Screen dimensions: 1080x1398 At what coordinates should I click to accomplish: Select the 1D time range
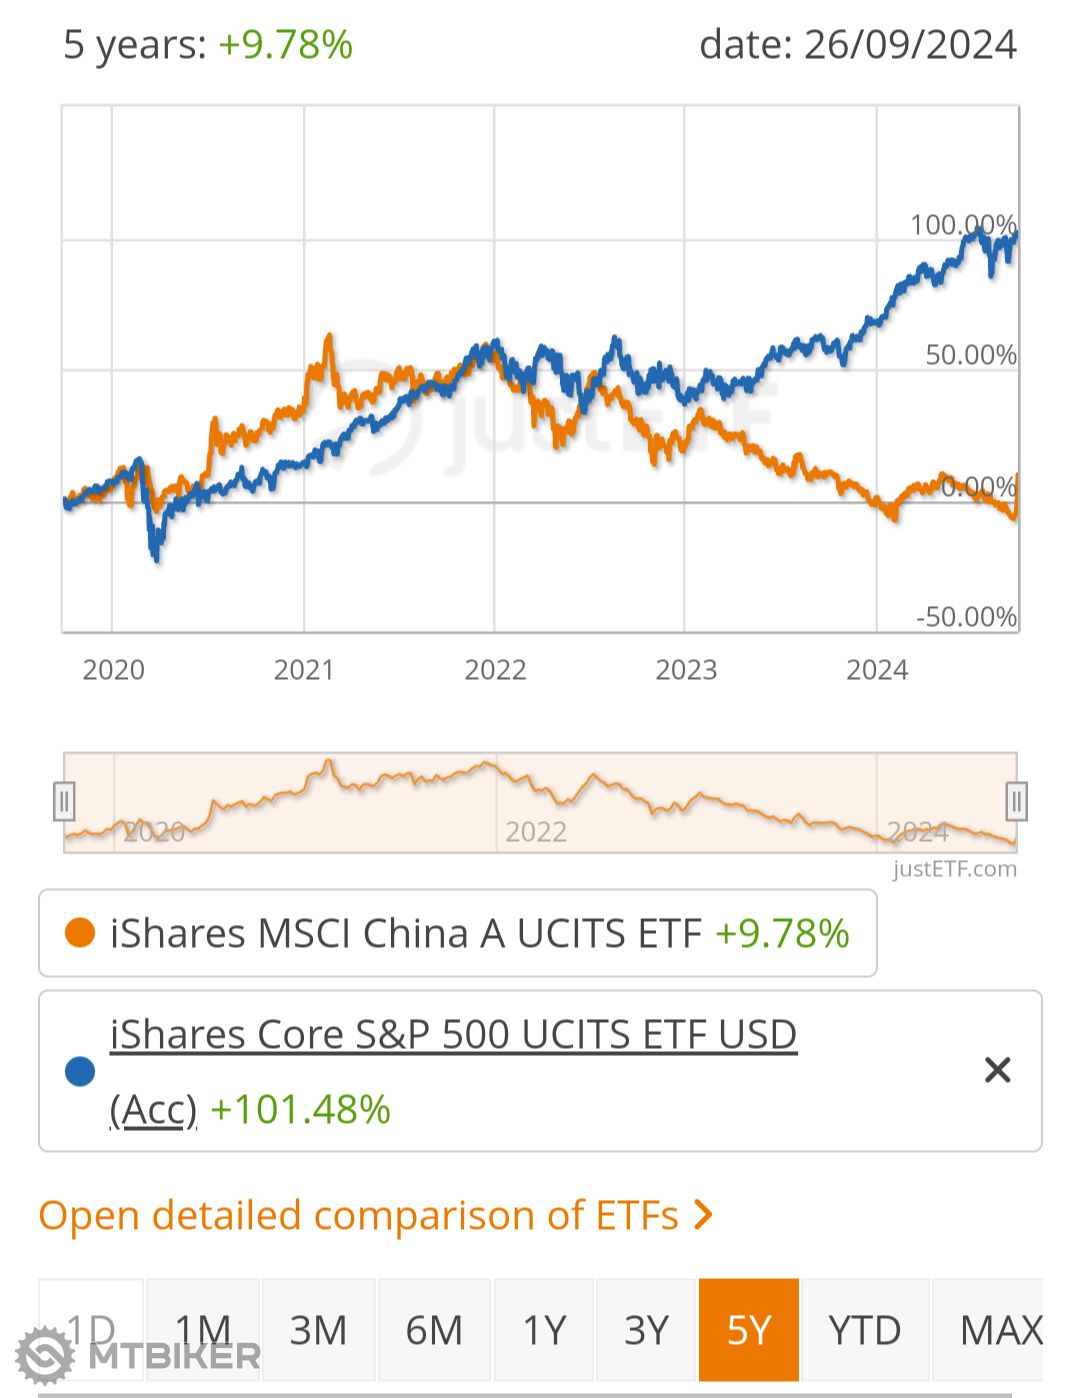pyautogui.click(x=92, y=1330)
